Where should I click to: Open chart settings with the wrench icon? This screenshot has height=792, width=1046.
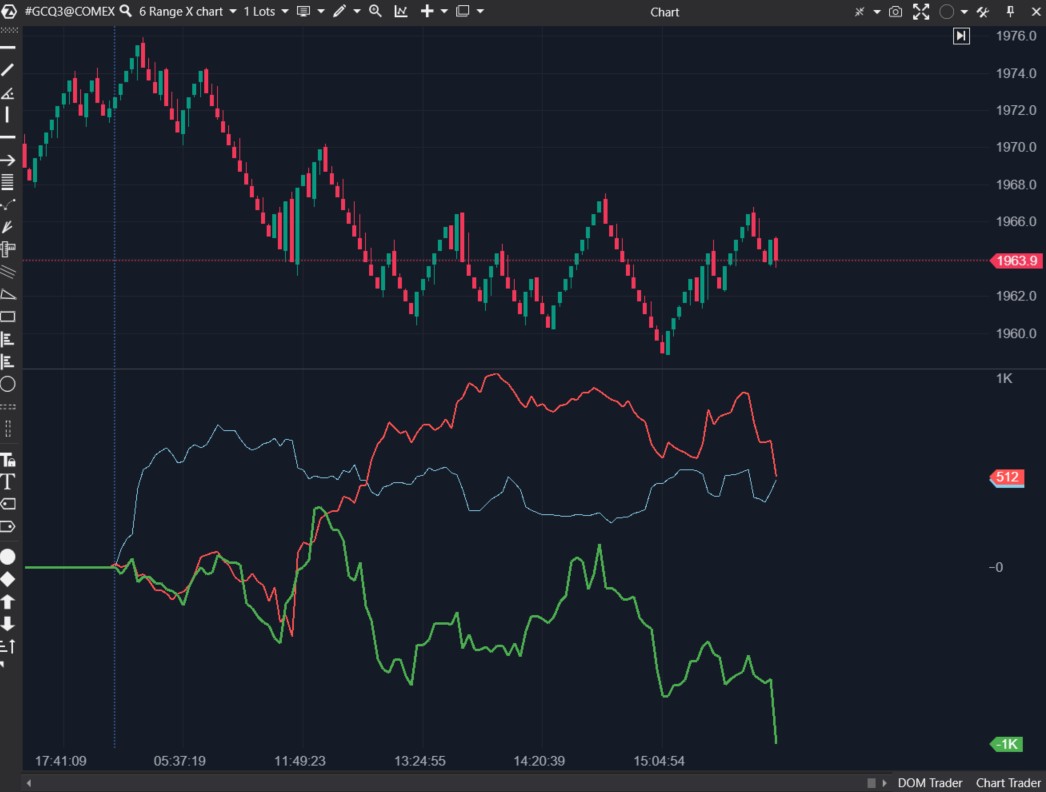click(984, 11)
